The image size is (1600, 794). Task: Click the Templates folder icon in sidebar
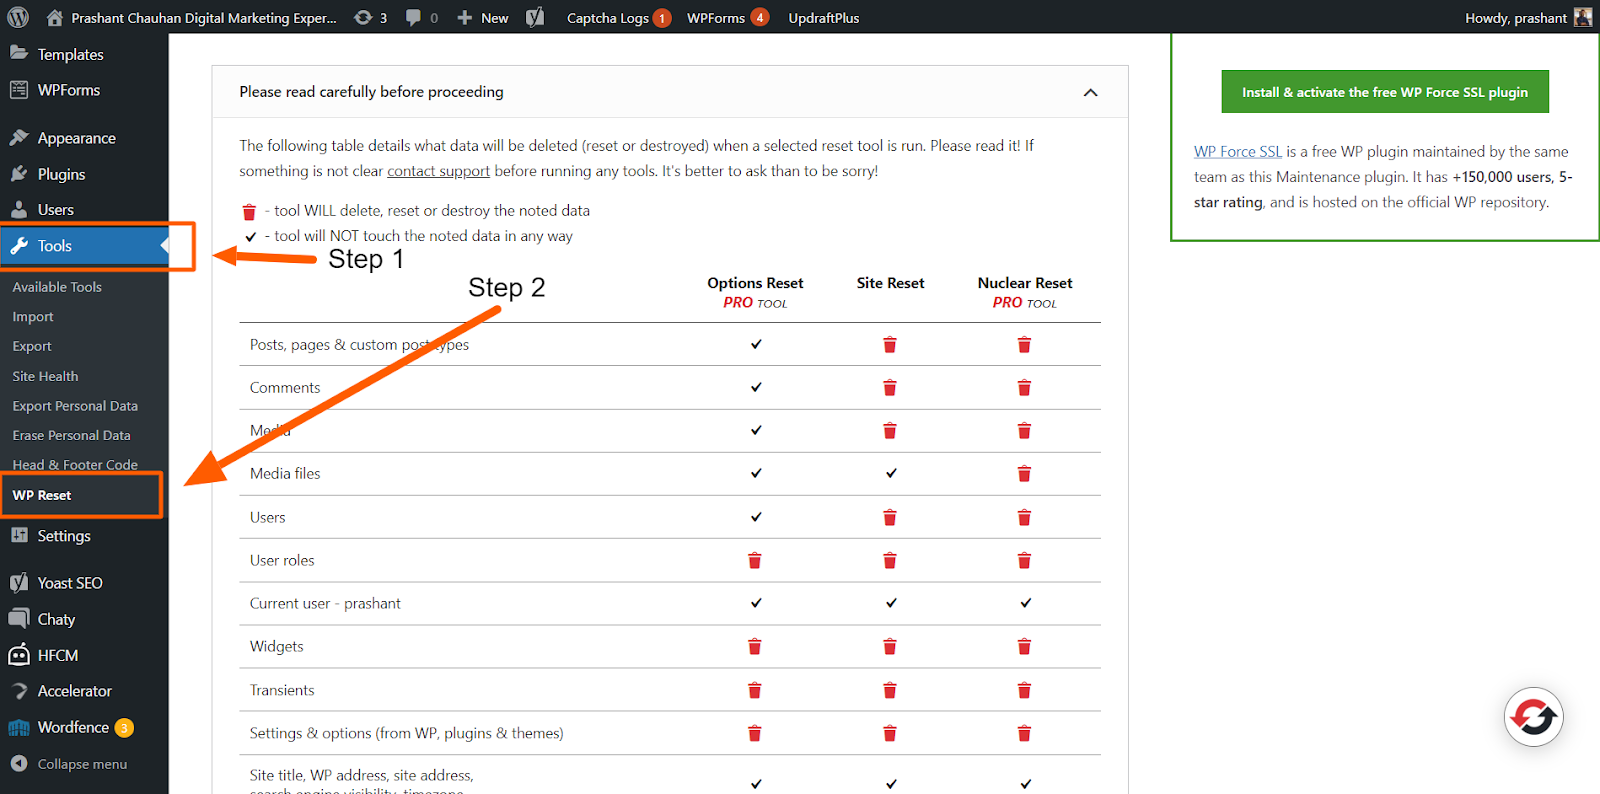click(18, 53)
